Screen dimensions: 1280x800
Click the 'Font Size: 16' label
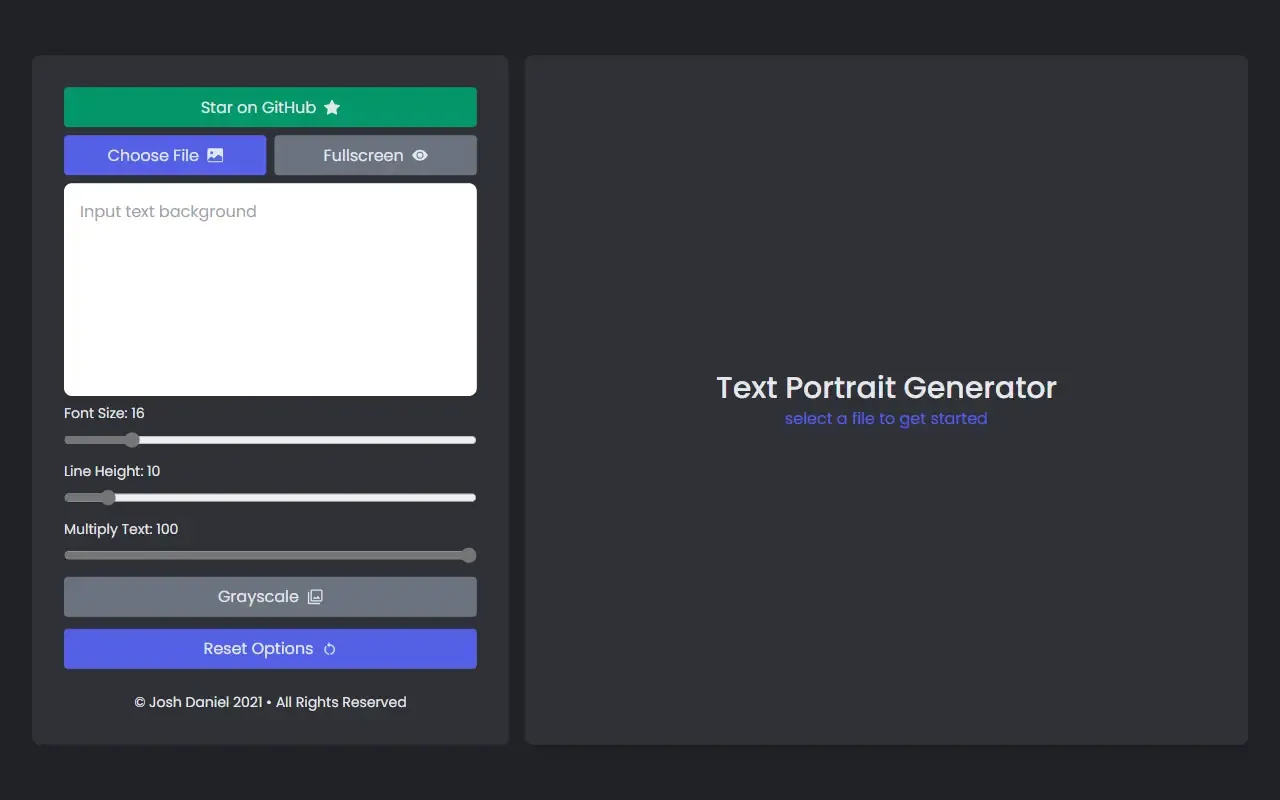coord(104,413)
